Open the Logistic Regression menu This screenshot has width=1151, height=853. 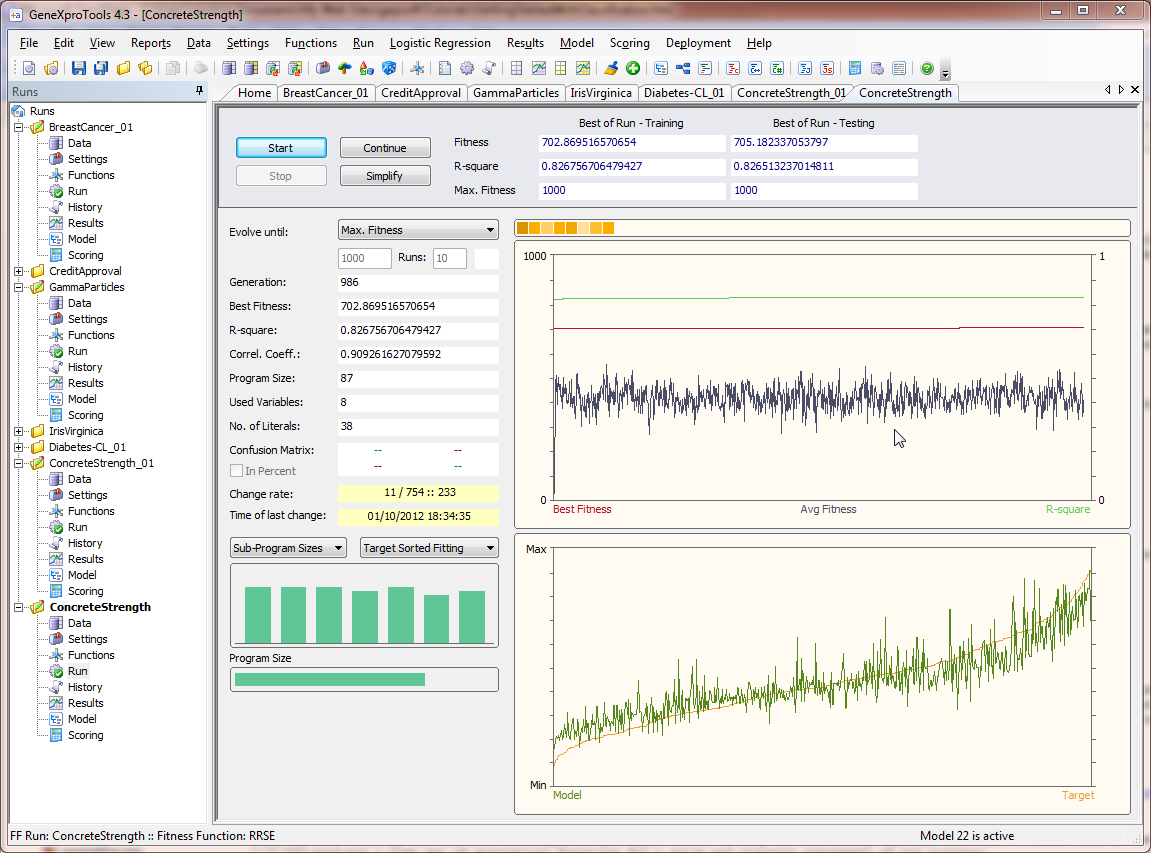click(x=440, y=43)
